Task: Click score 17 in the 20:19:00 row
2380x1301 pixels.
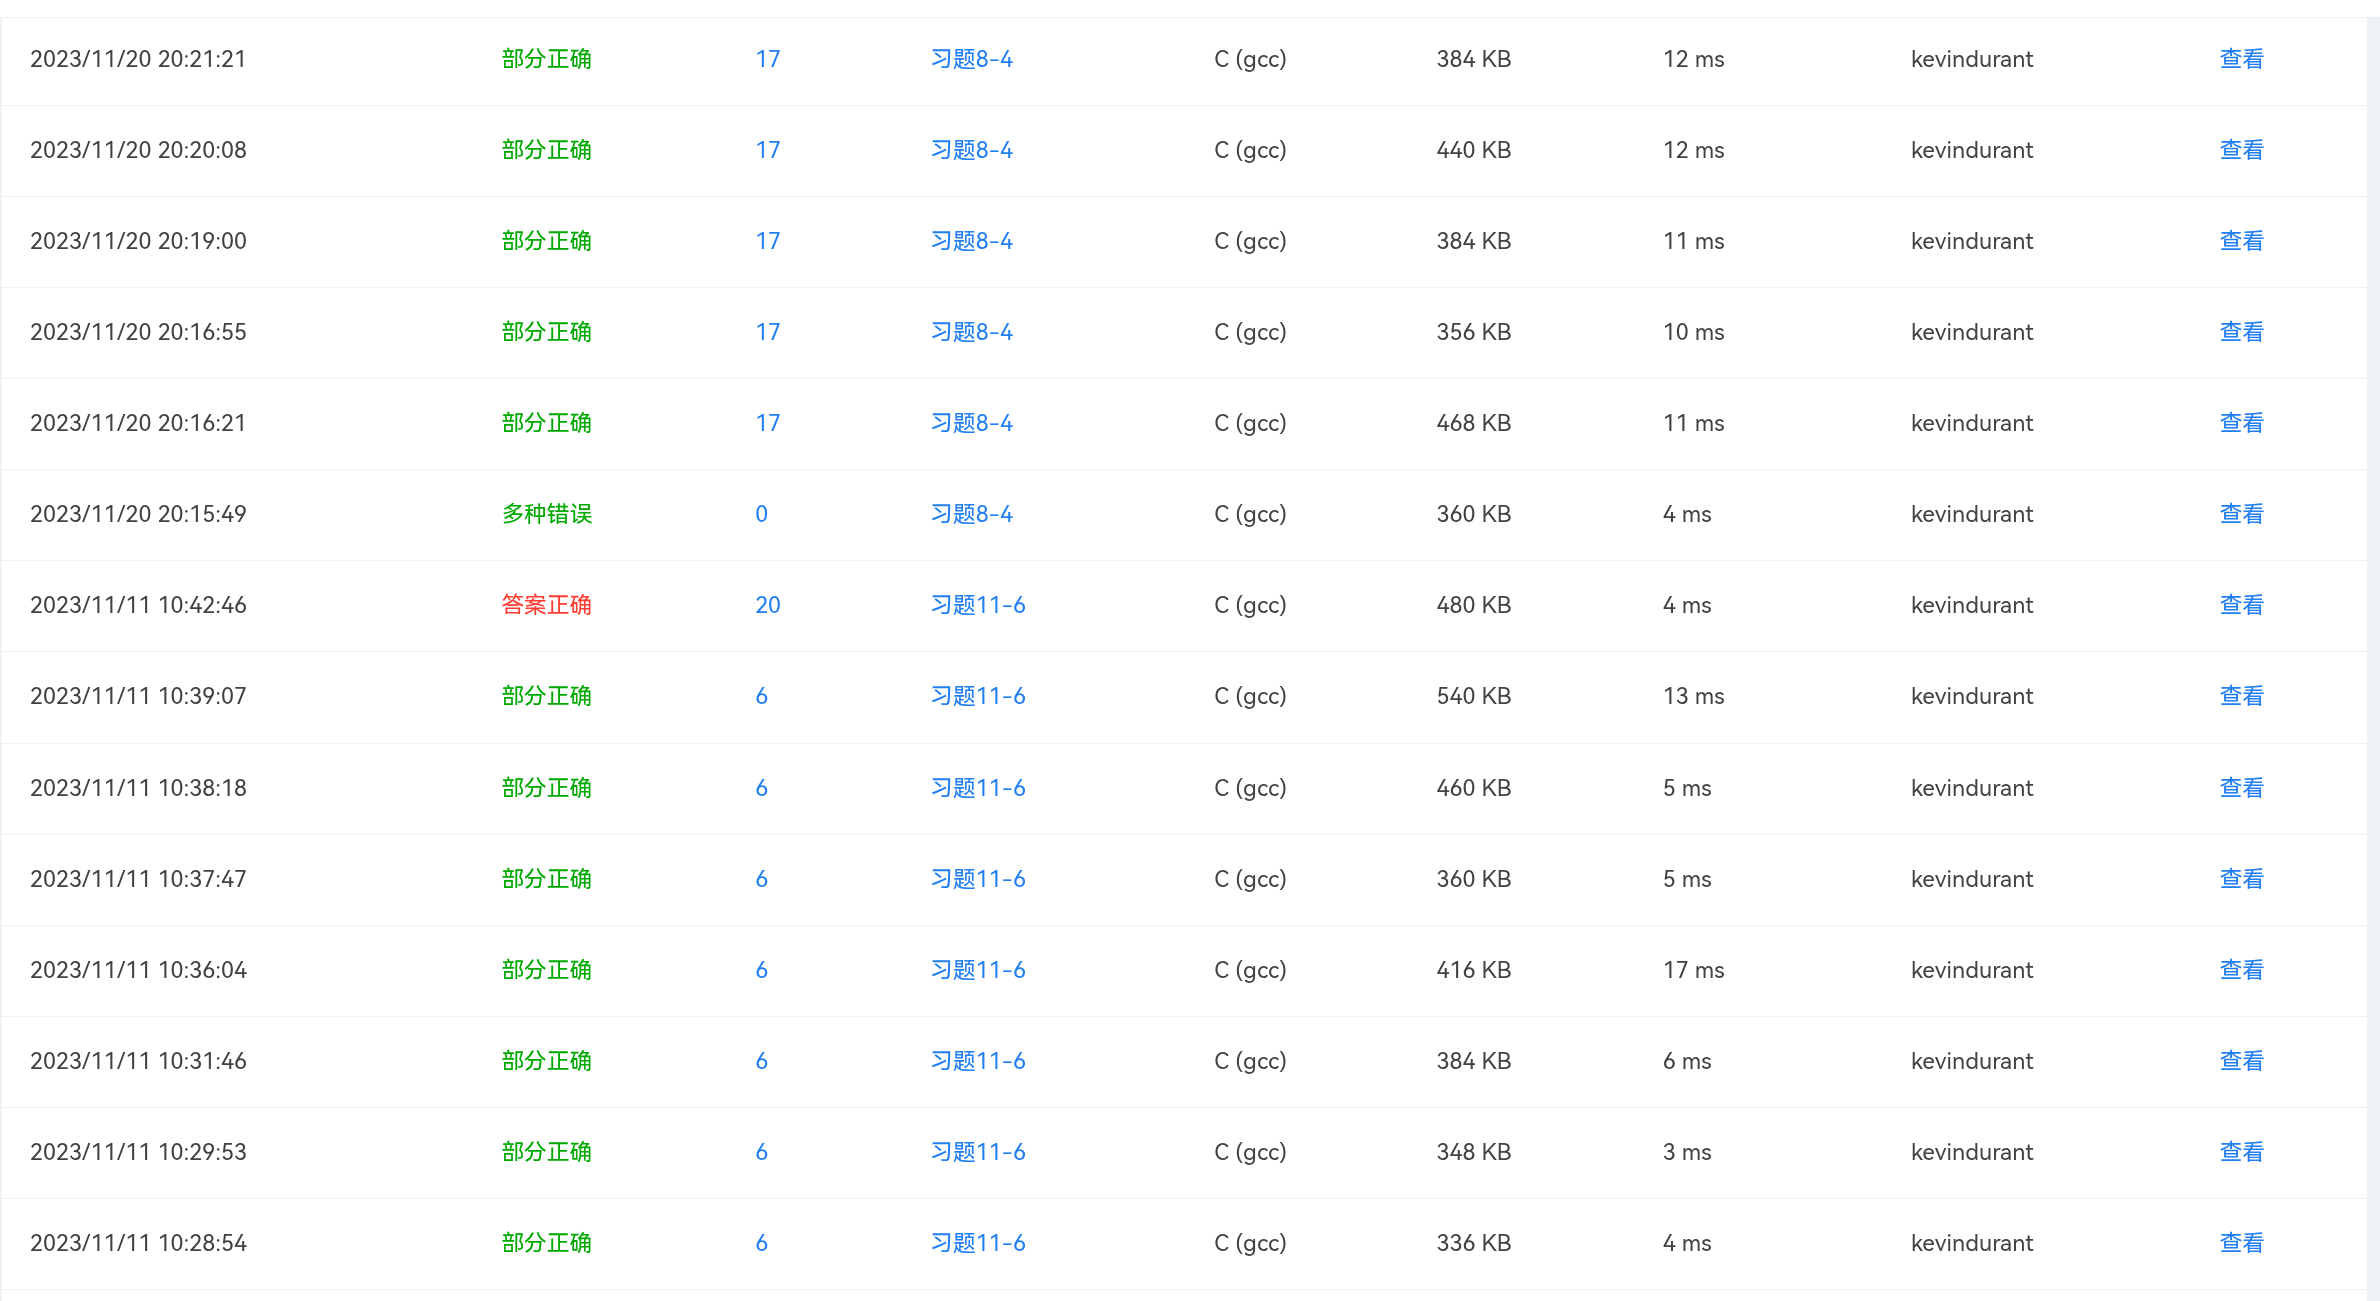Action: [x=767, y=241]
